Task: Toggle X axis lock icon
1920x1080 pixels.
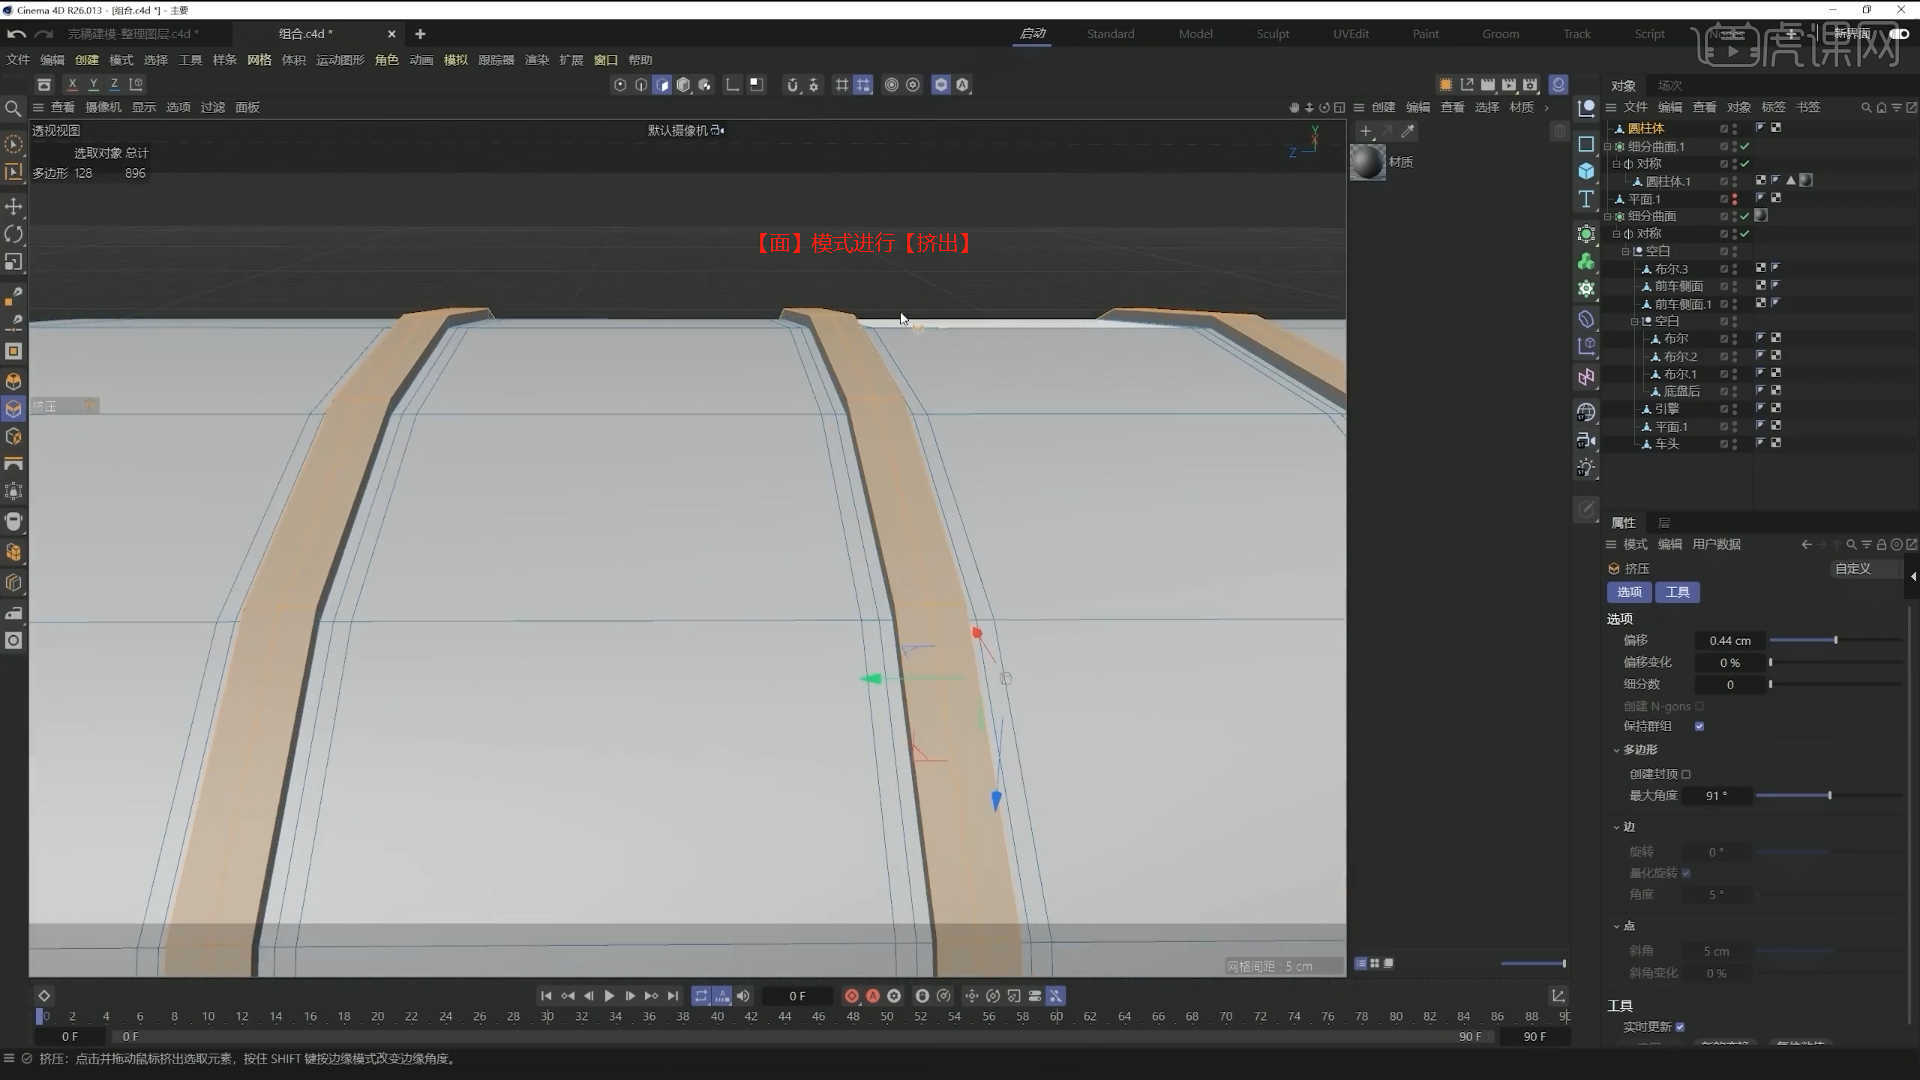Action: [72, 85]
